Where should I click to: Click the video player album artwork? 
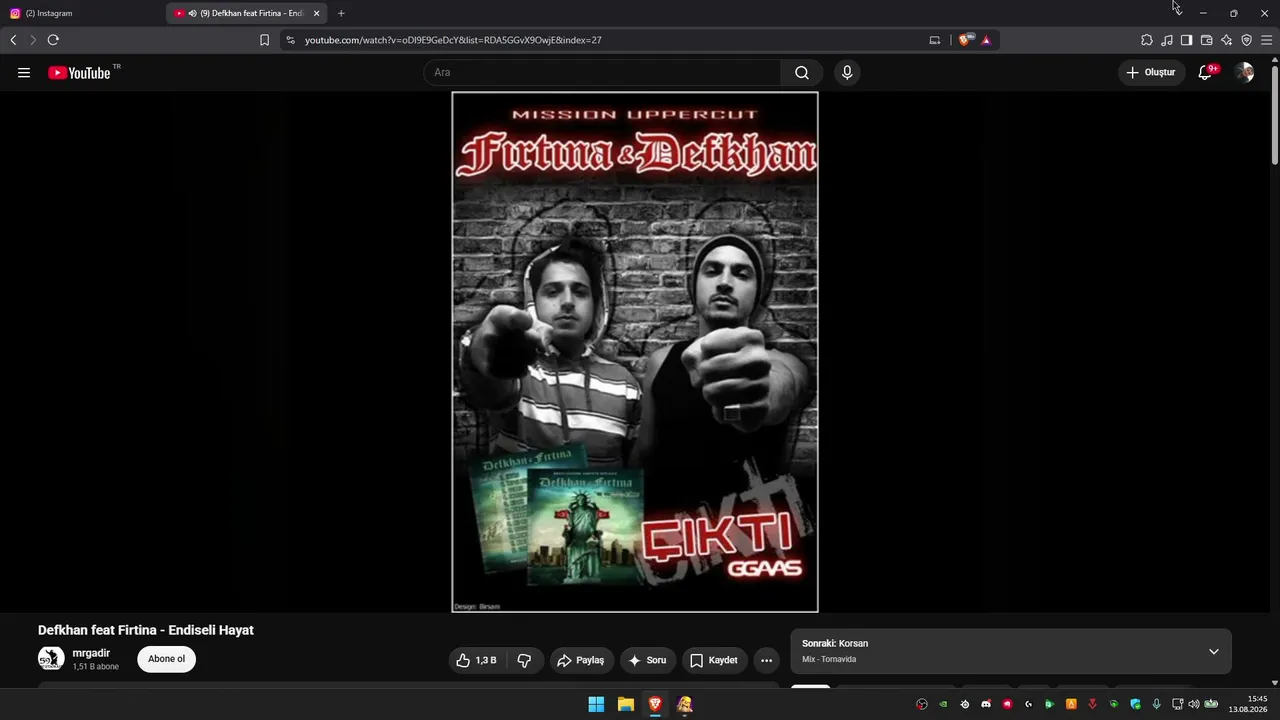pos(635,352)
